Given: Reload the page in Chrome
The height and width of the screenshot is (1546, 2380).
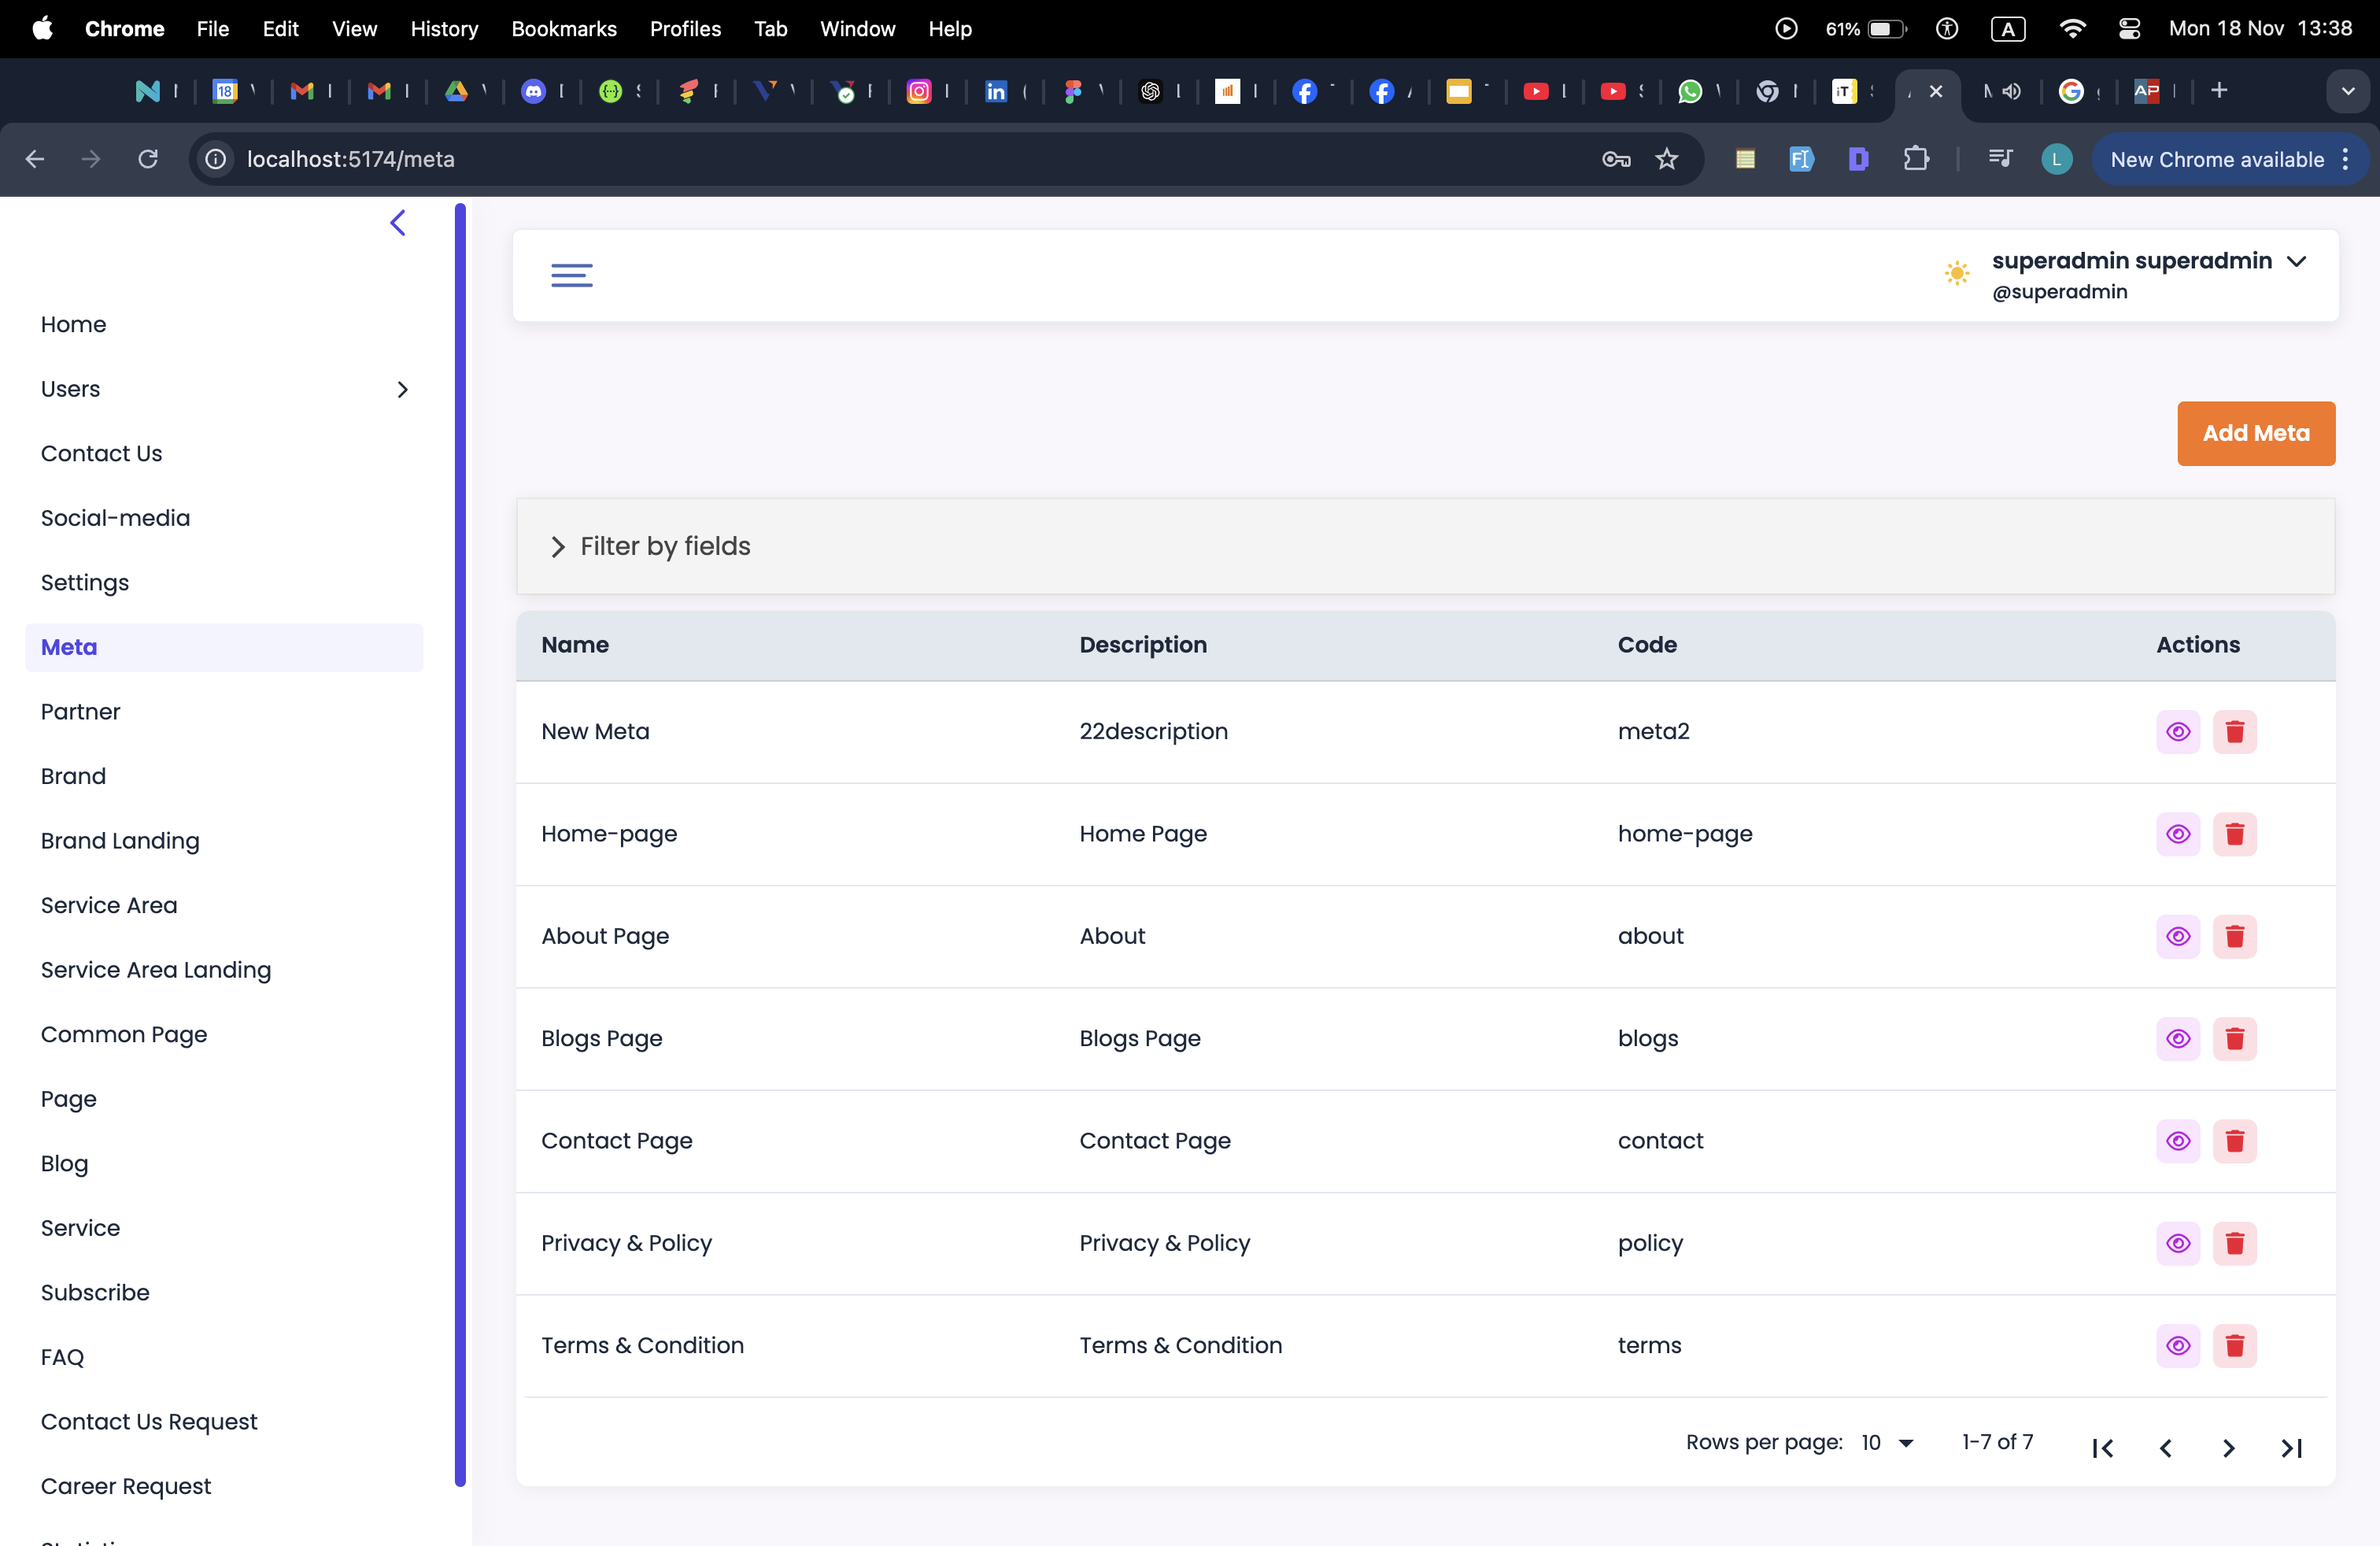Looking at the screenshot, I should [x=148, y=159].
